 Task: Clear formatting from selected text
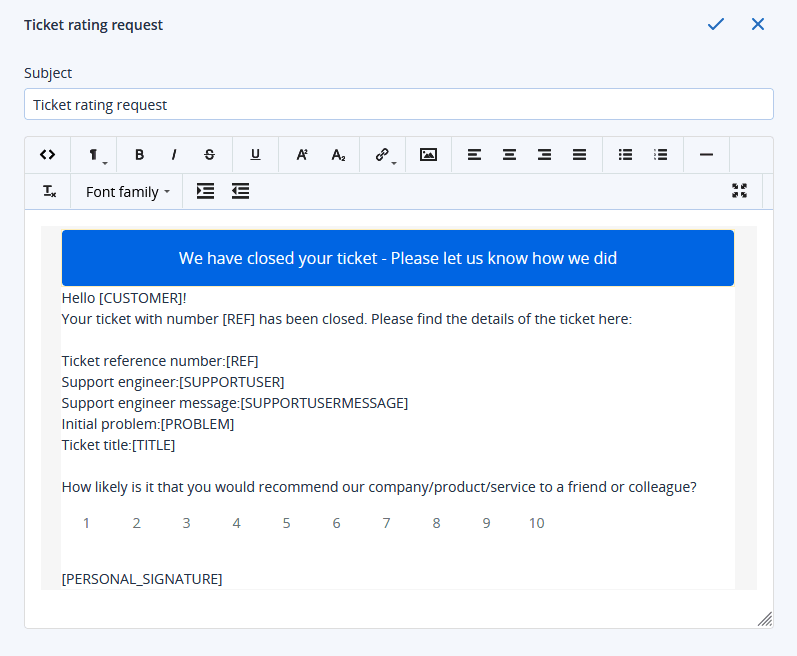49,192
